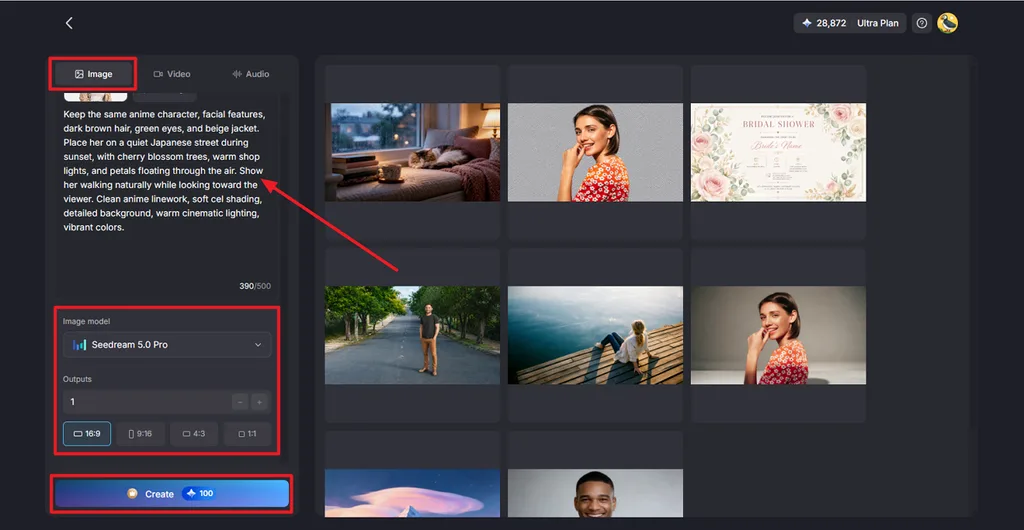Select the 1:1 aspect ratio
This screenshot has width=1024, height=530.
click(x=248, y=433)
